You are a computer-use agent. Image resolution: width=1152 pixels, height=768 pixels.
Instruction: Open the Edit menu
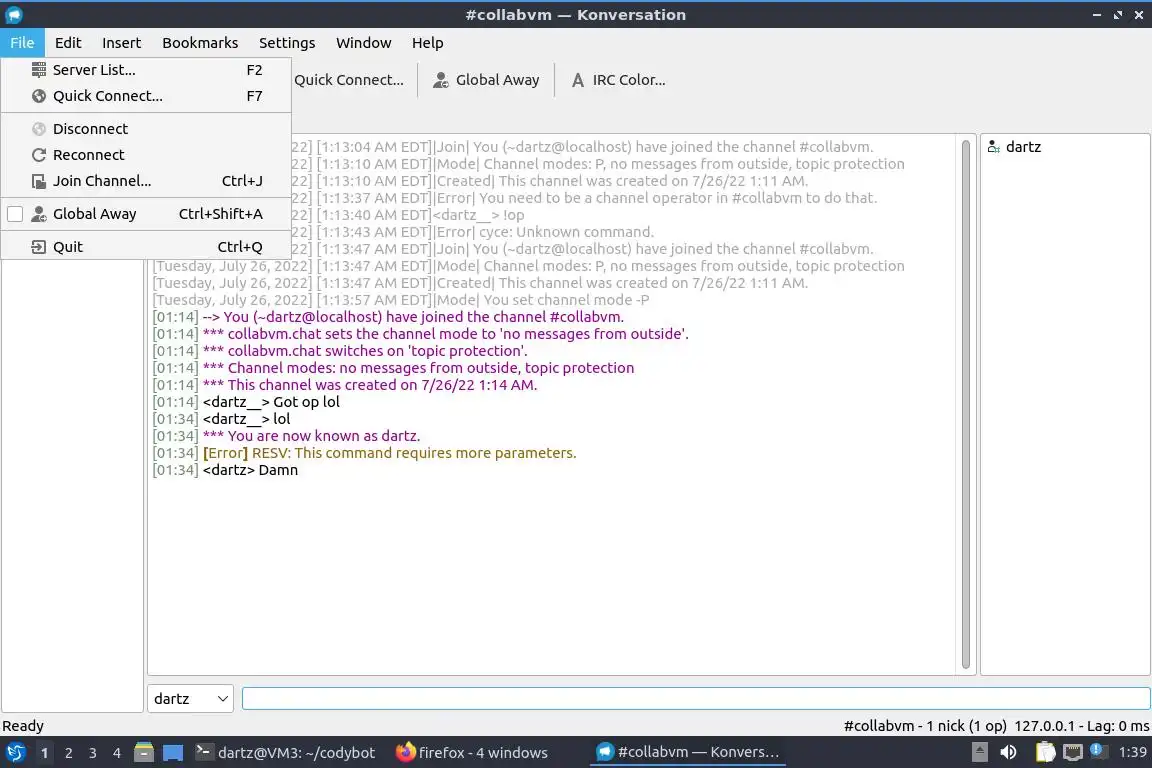(68, 43)
